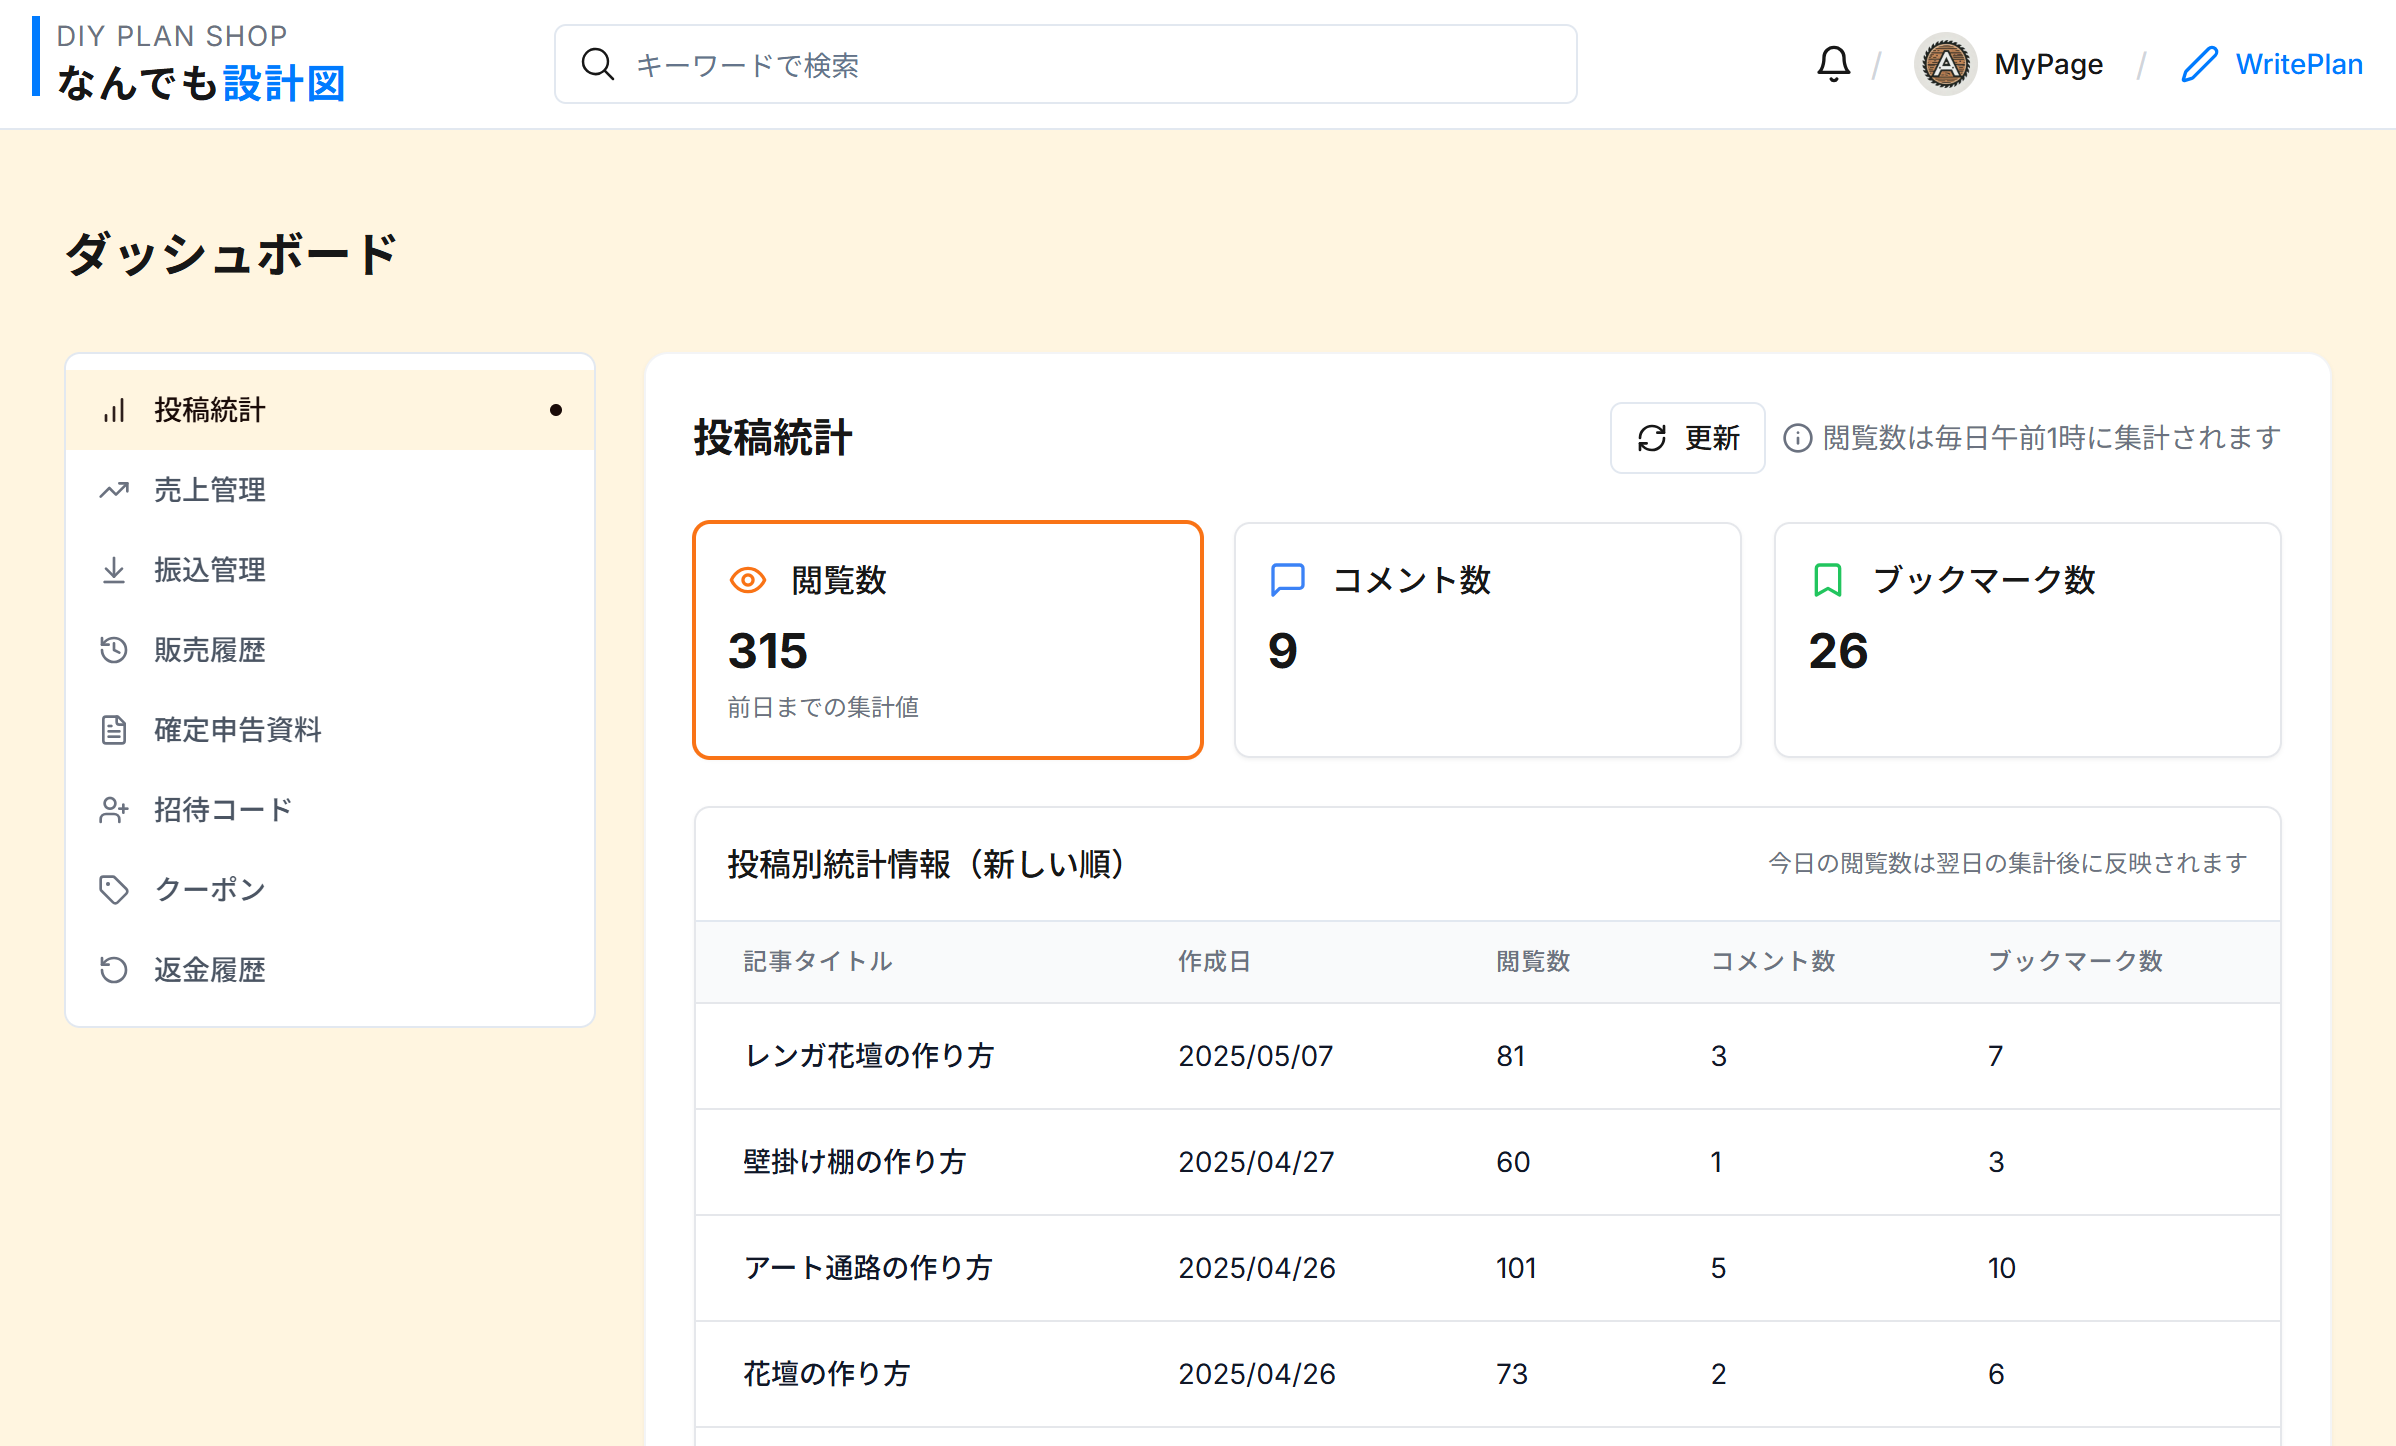Click the date 2025/04/27 cell
This screenshot has height=1446, width=2396.
[x=1257, y=1162]
